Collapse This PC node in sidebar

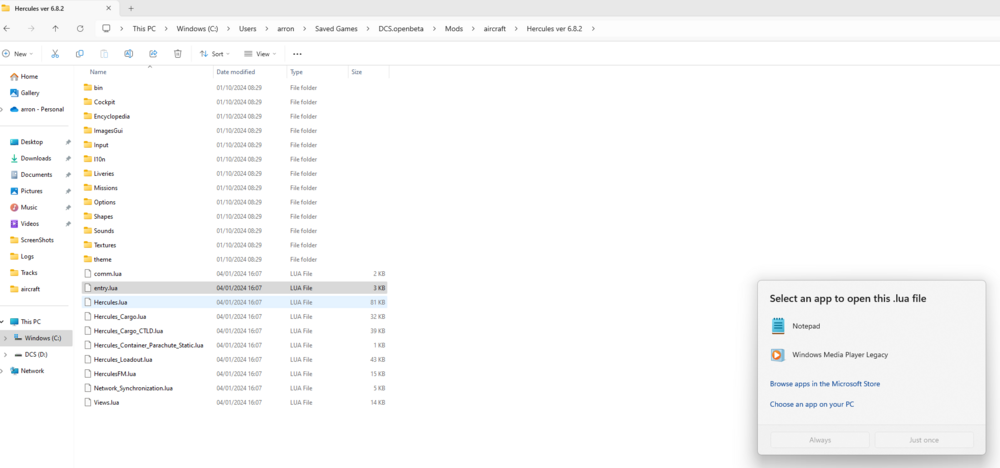point(2,322)
